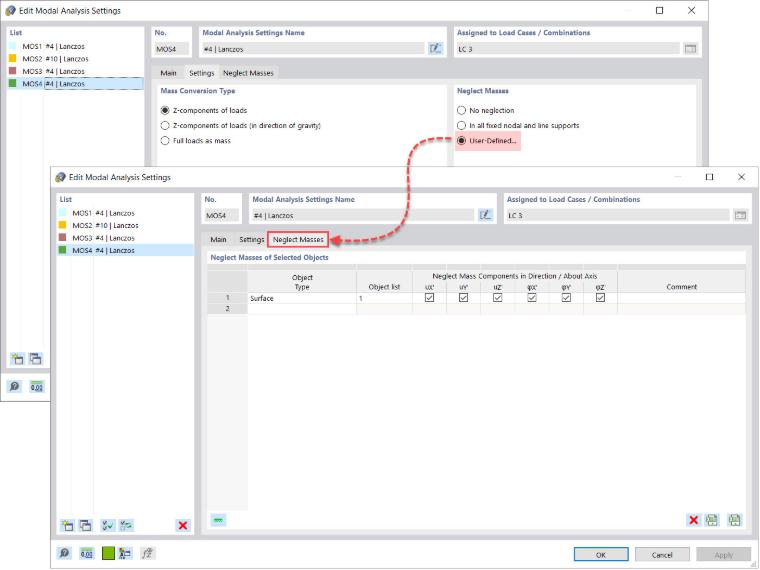The width and height of the screenshot is (760, 570).
Task: Toggle φX checkbox for Surface row
Action: coord(532,298)
